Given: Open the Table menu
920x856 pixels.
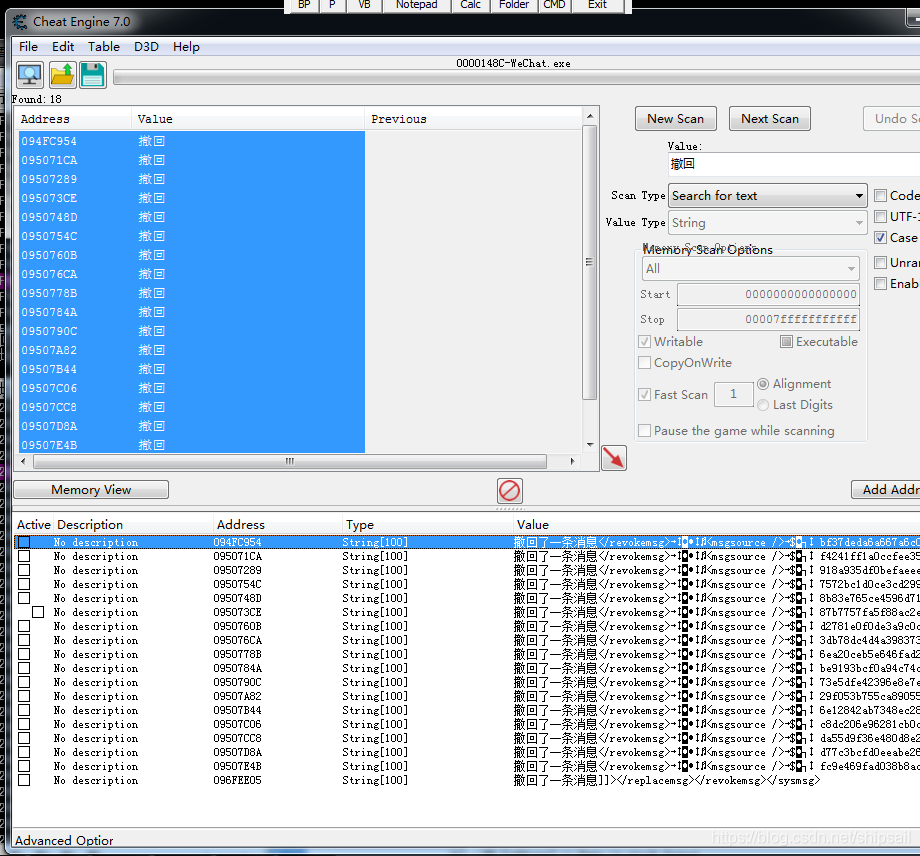Looking at the screenshot, I should [104, 47].
